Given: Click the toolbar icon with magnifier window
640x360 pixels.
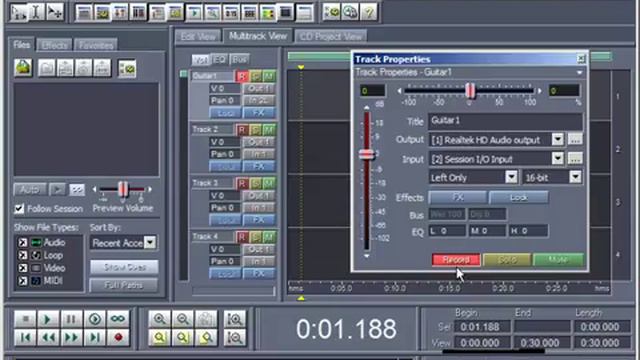Looking at the screenshot, I should [212, 13].
